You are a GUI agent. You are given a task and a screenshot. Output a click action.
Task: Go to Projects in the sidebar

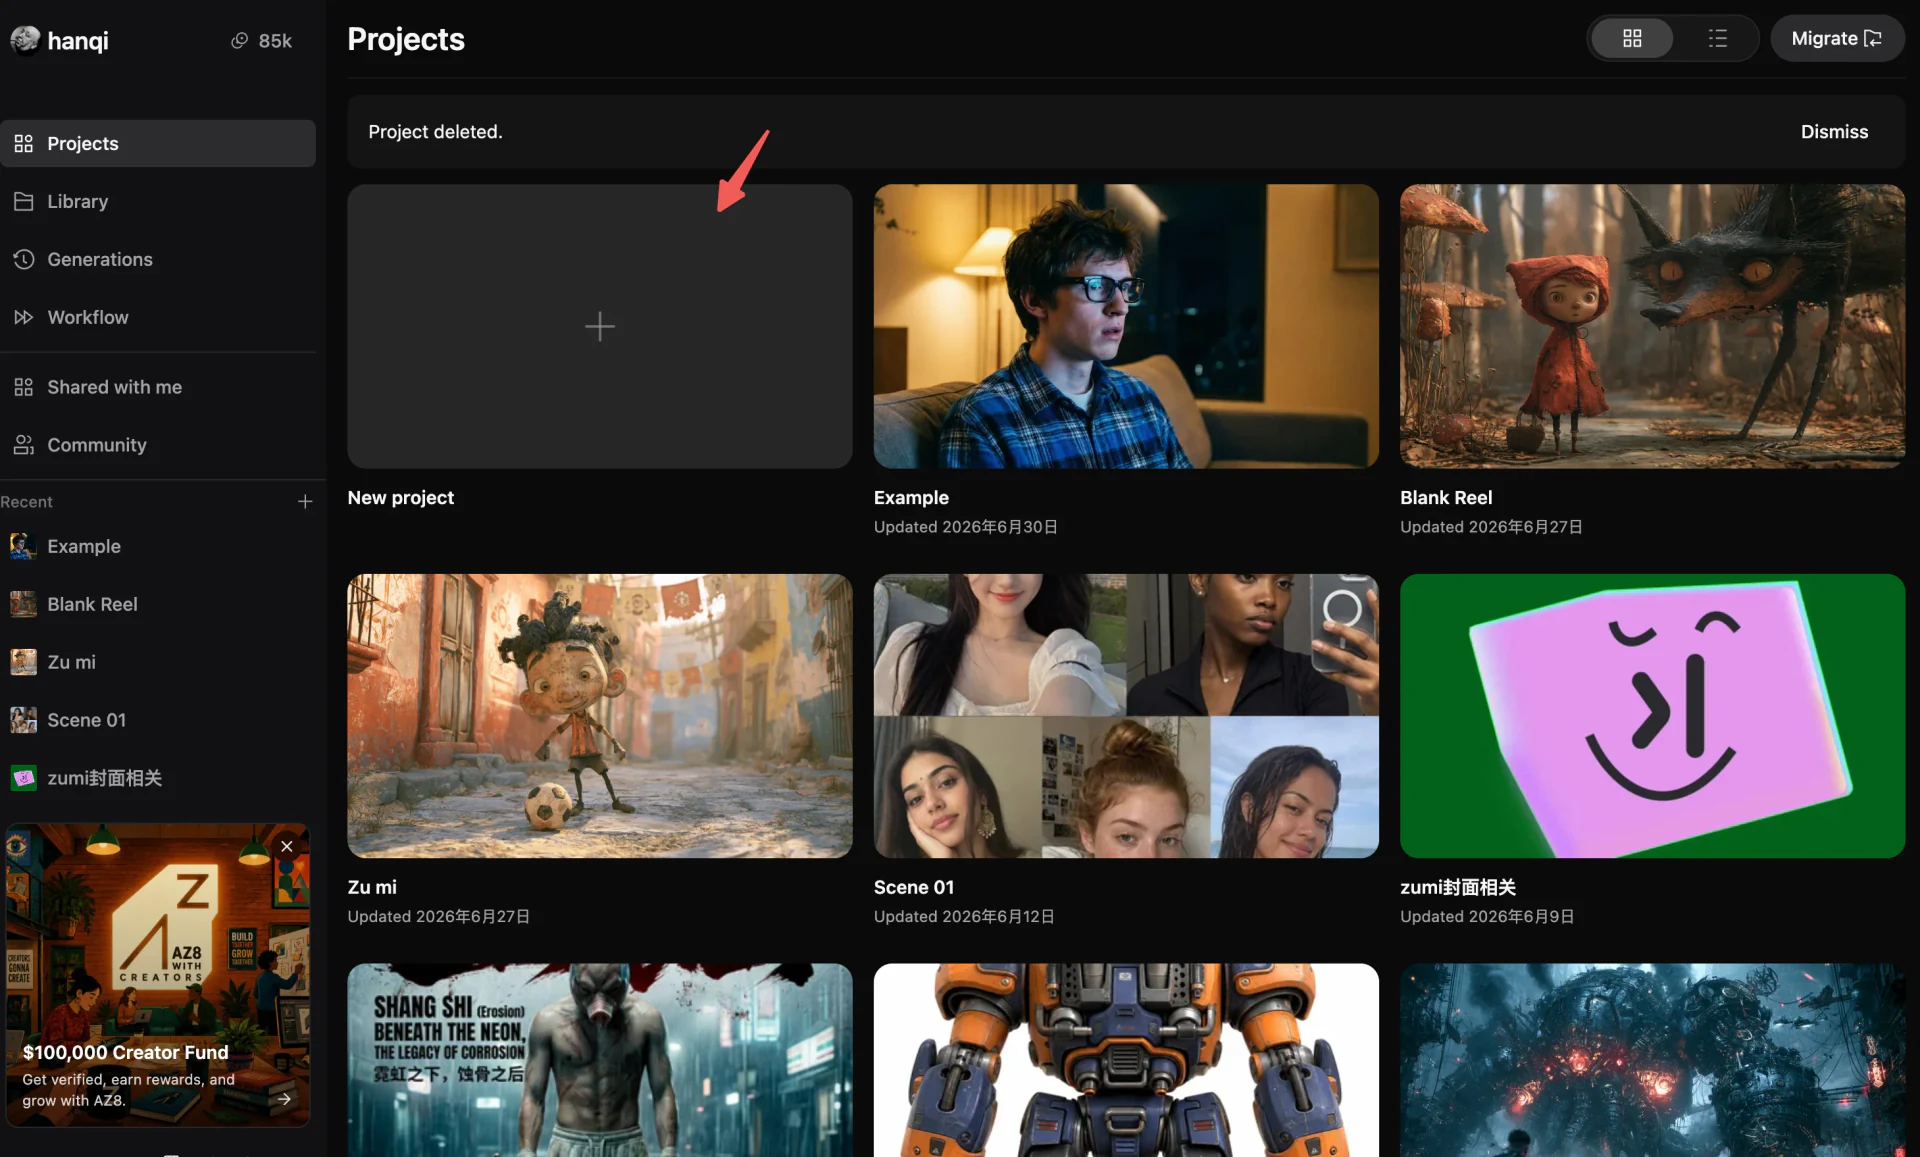point(158,144)
